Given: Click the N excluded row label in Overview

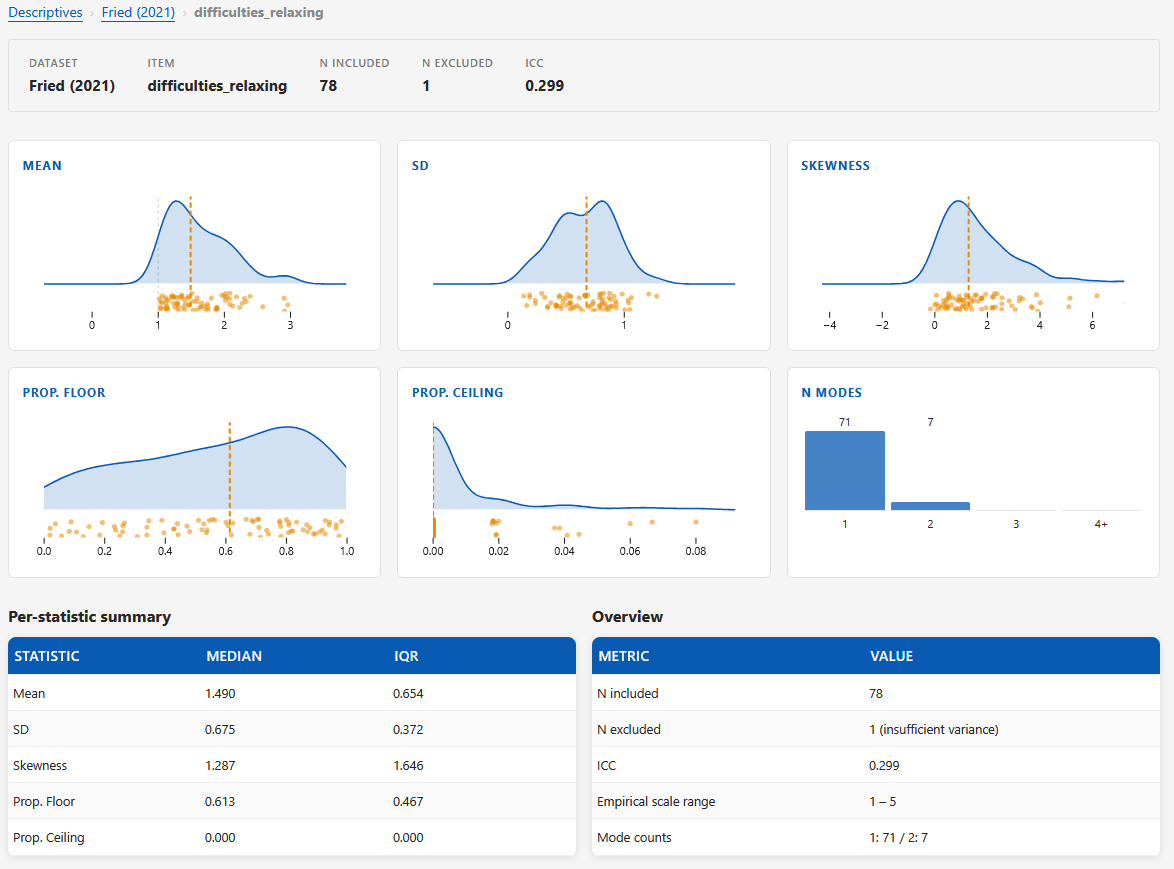Looking at the screenshot, I should (x=629, y=730).
